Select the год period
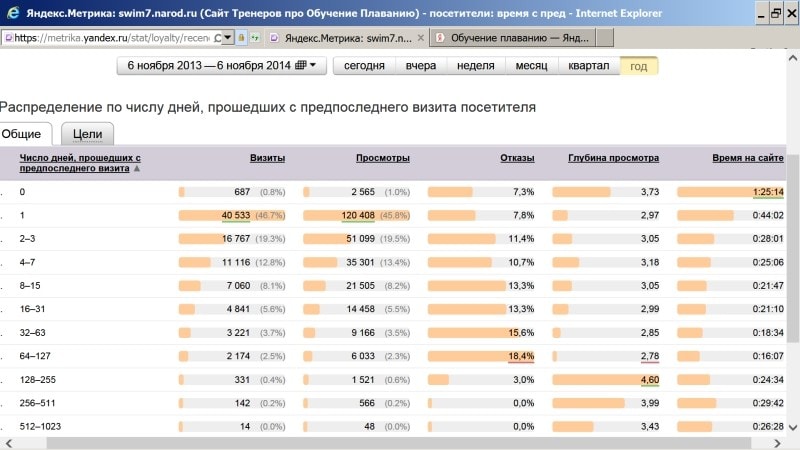Viewport: 800px width, 450px height. tap(638, 66)
